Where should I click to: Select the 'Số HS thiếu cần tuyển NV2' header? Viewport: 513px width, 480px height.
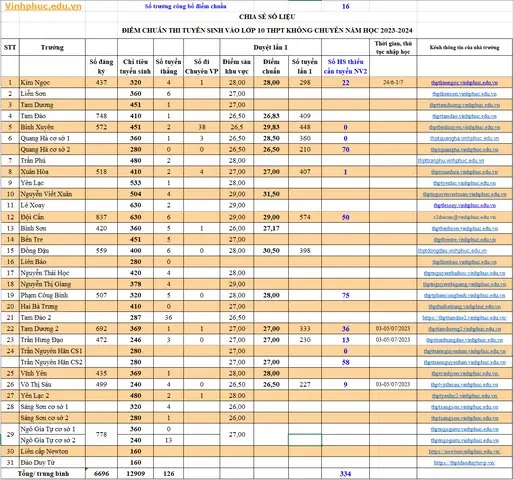coord(345,66)
